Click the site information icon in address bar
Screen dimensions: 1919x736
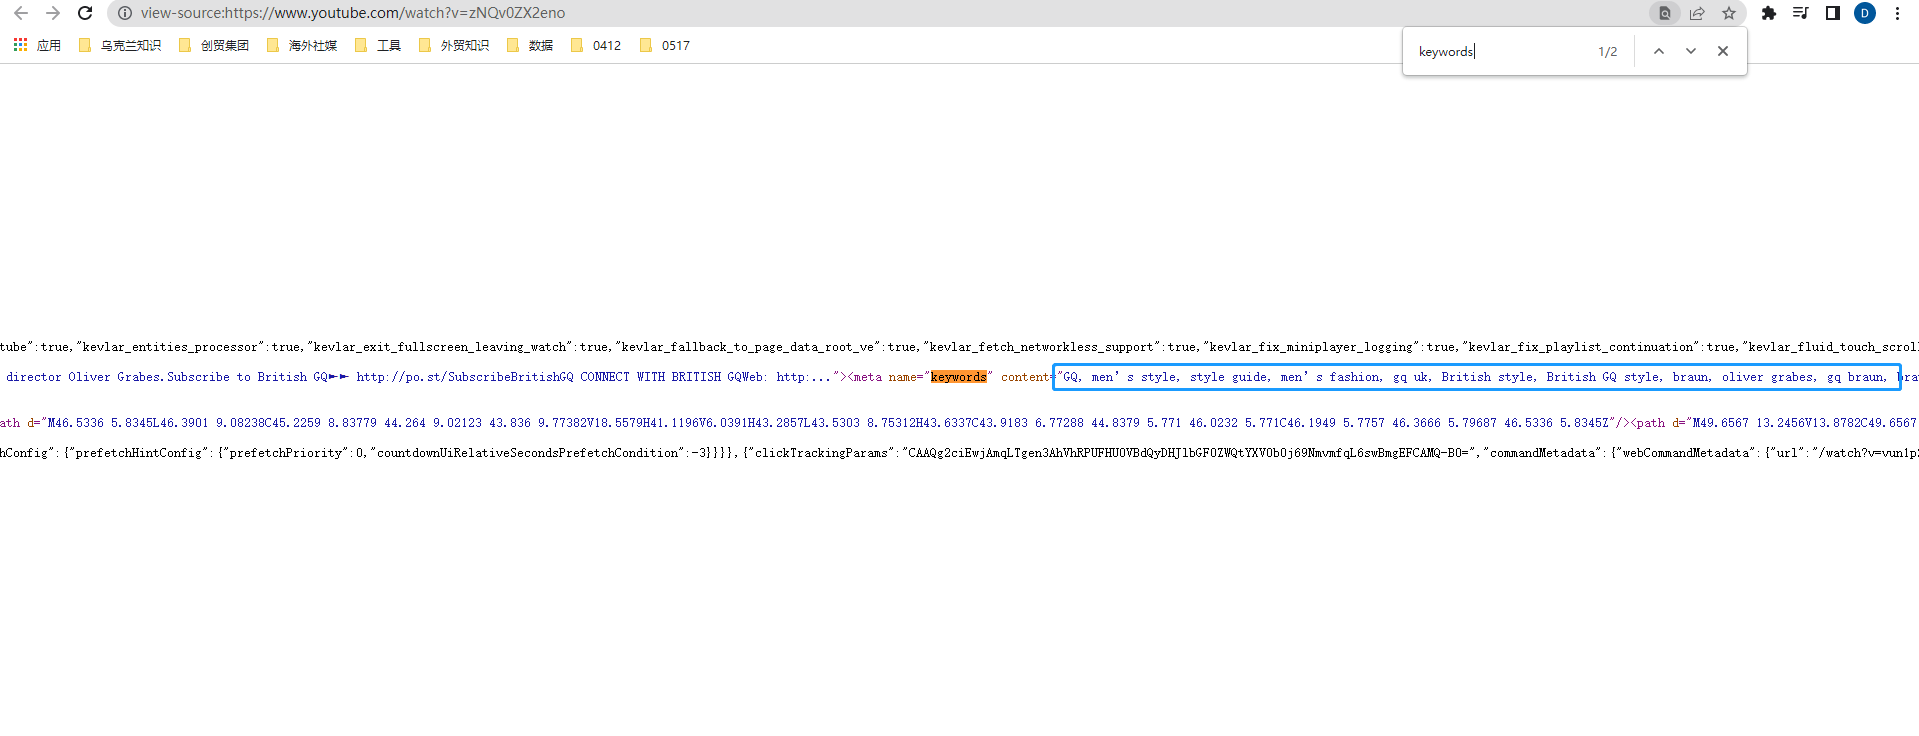pyautogui.click(x=125, y=13)
